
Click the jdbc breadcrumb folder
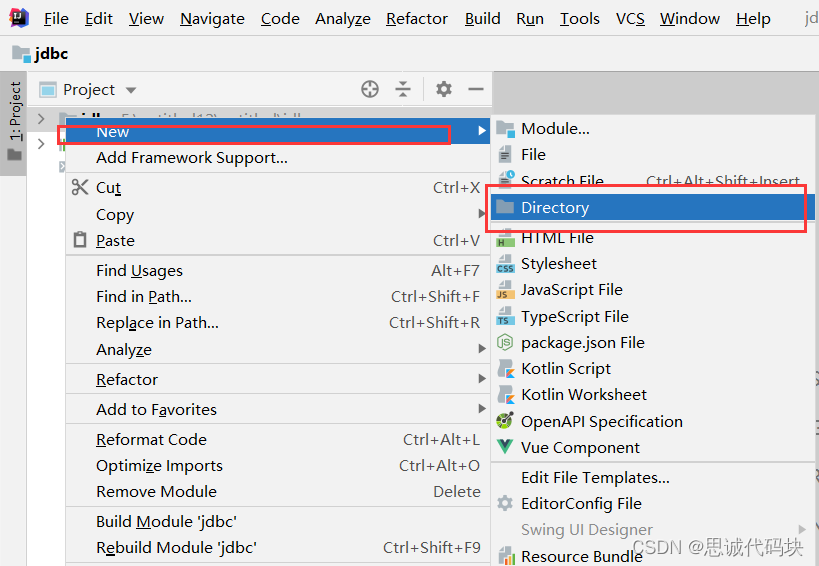40,54
